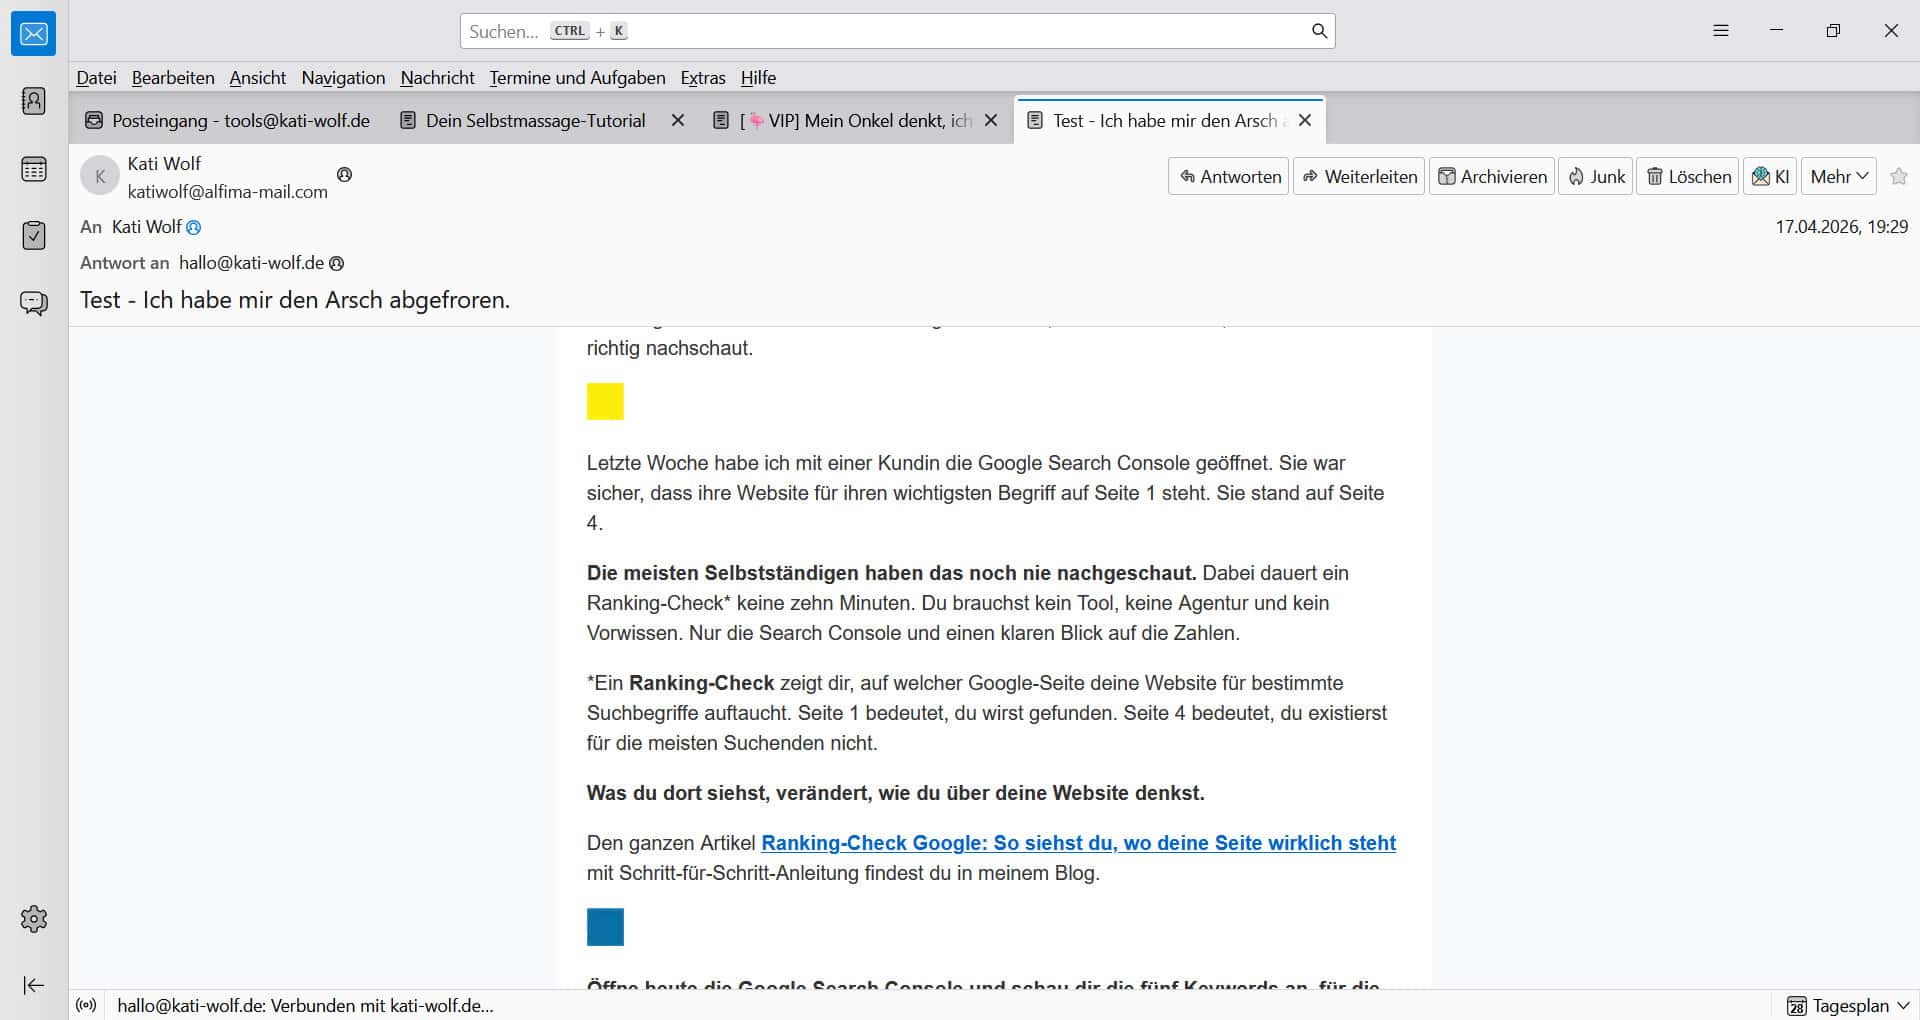
Task: Open the OpenPGP icon next to hallo@kati-wolf.de
Action: (x=336, y=263)
